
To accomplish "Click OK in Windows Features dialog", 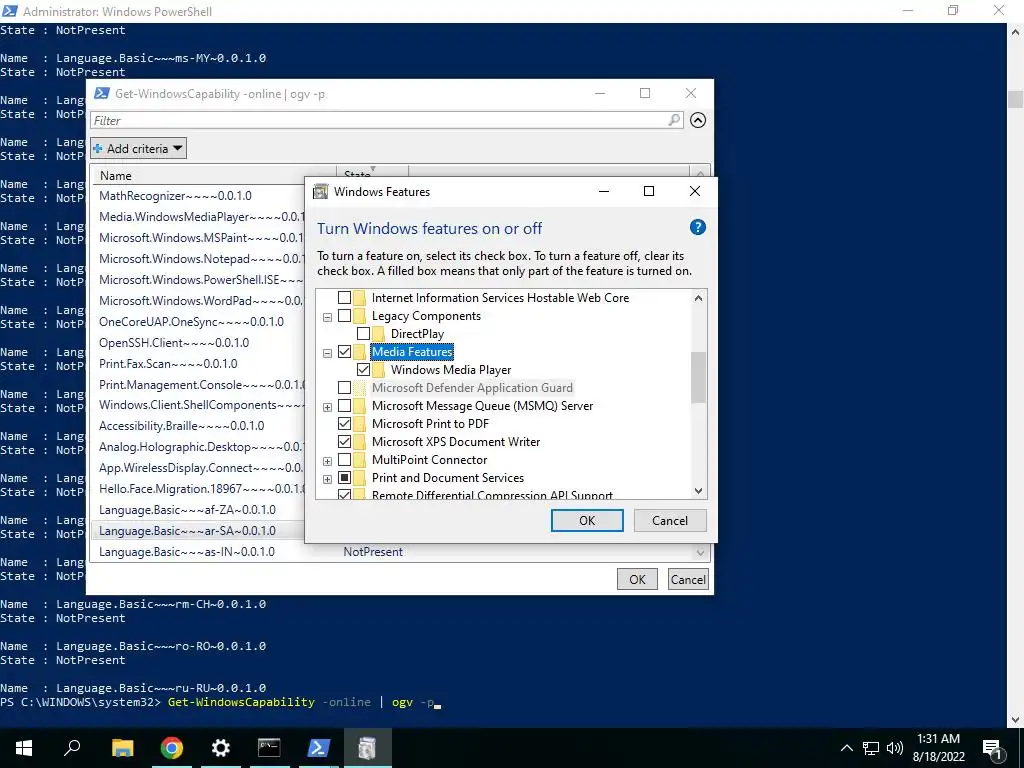I will click(587, 520).
